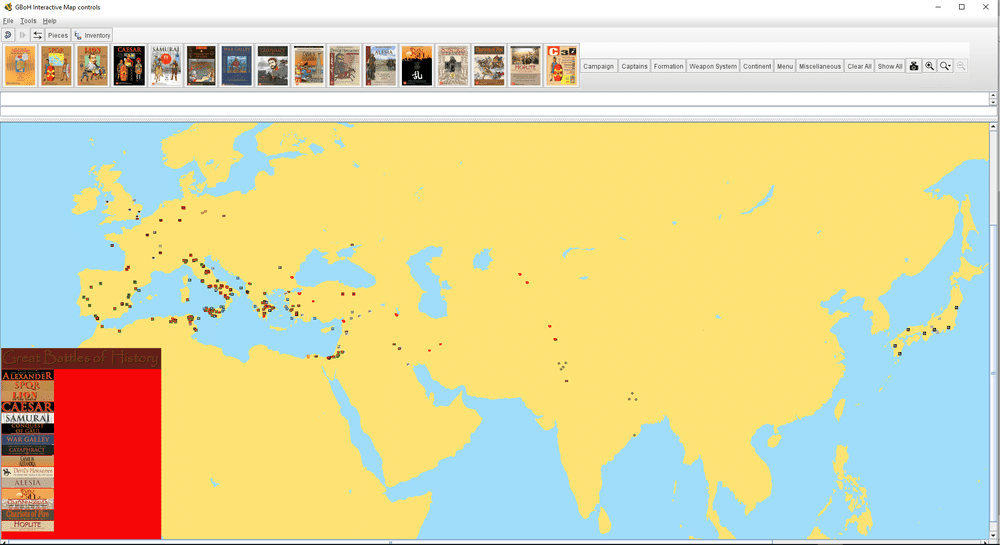This screenshot has height=545, width=1000.
Task: Expand the Weapon System menu
Action: [712, 66]
